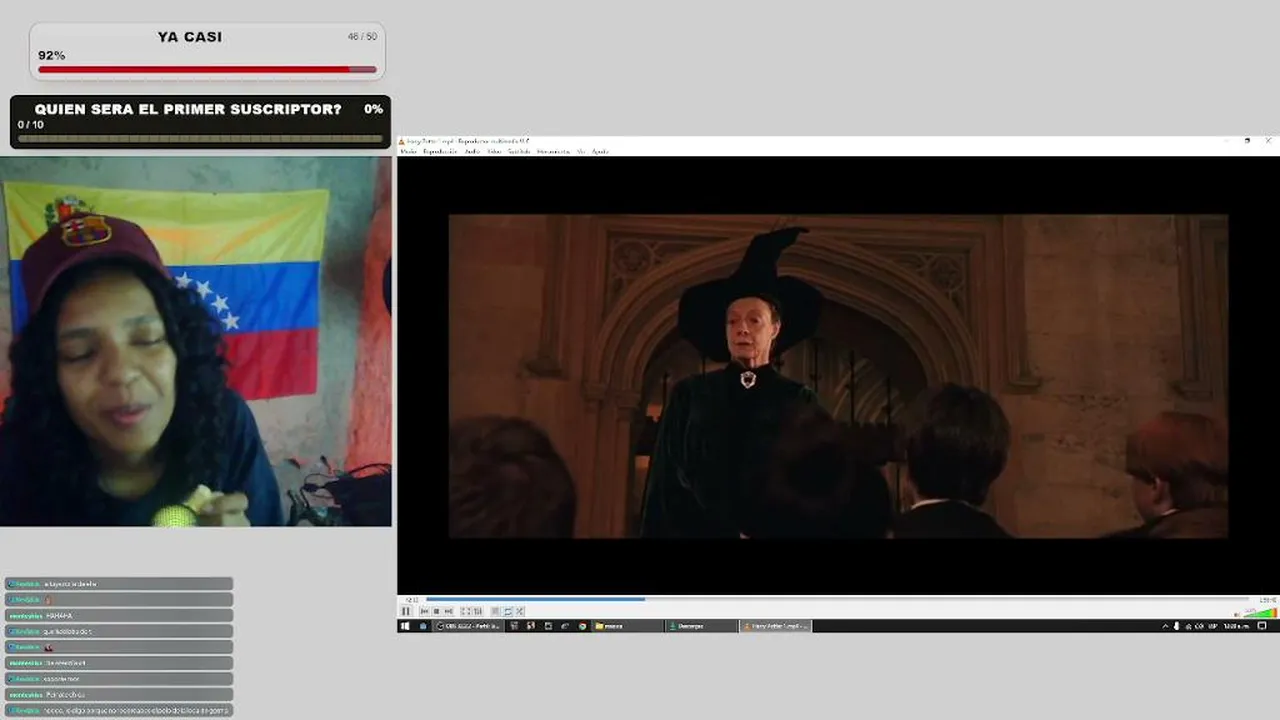The width and height of the screenshot is (1280, 720).
Task: Open the Ayuda menu
Action: click(x=600, y=152)
